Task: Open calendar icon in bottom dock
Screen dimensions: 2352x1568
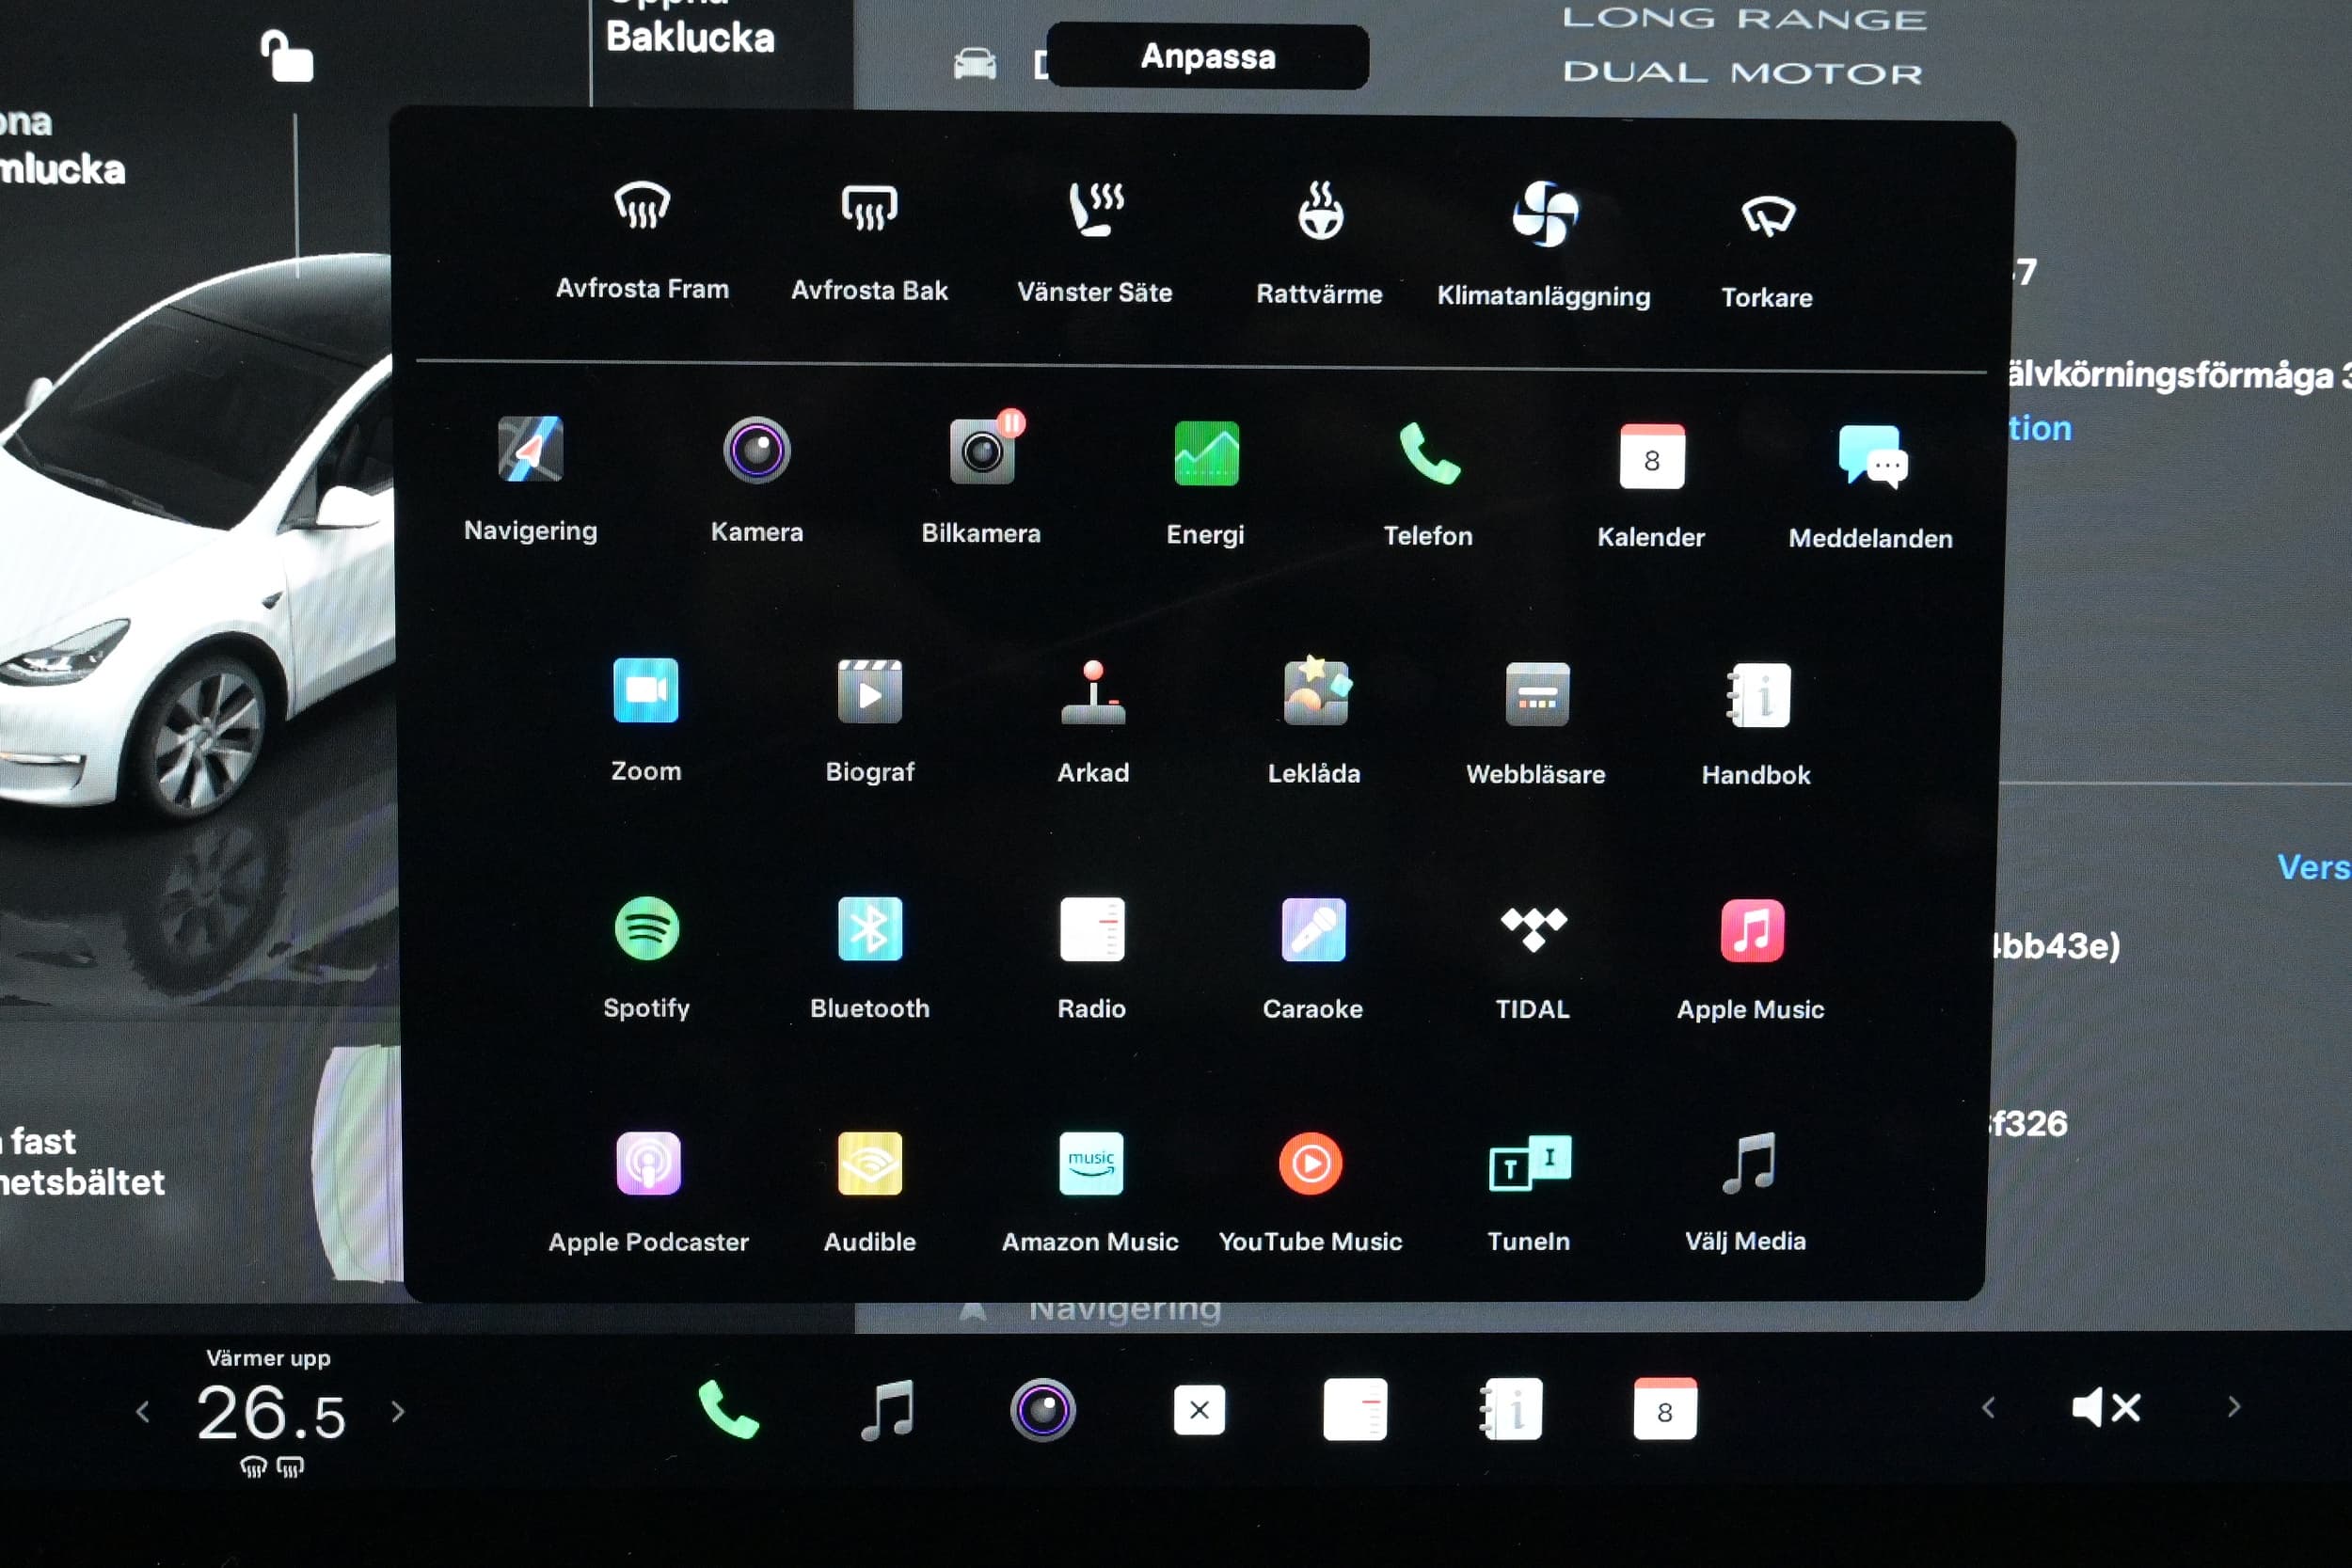Action: [1664, 1410]
